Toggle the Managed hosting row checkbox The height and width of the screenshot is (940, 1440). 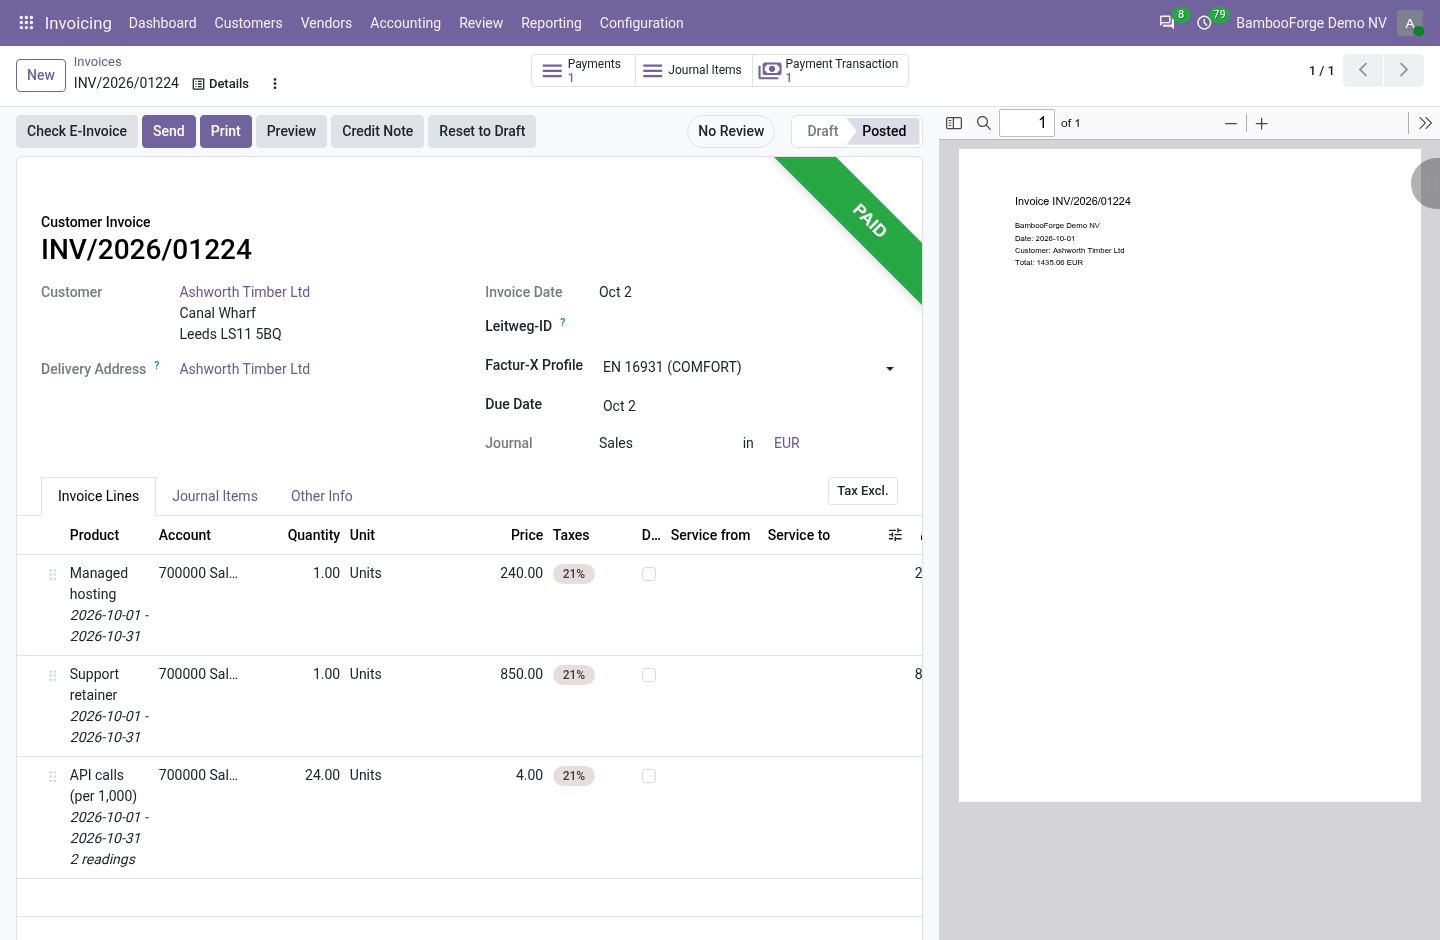click(649, 574)
